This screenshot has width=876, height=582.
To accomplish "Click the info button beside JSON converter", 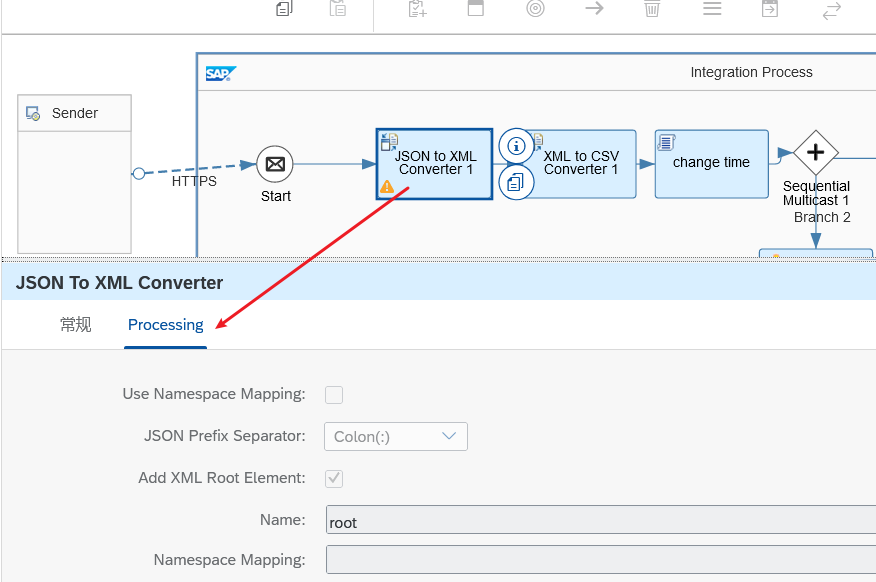I will coord(516,146).
